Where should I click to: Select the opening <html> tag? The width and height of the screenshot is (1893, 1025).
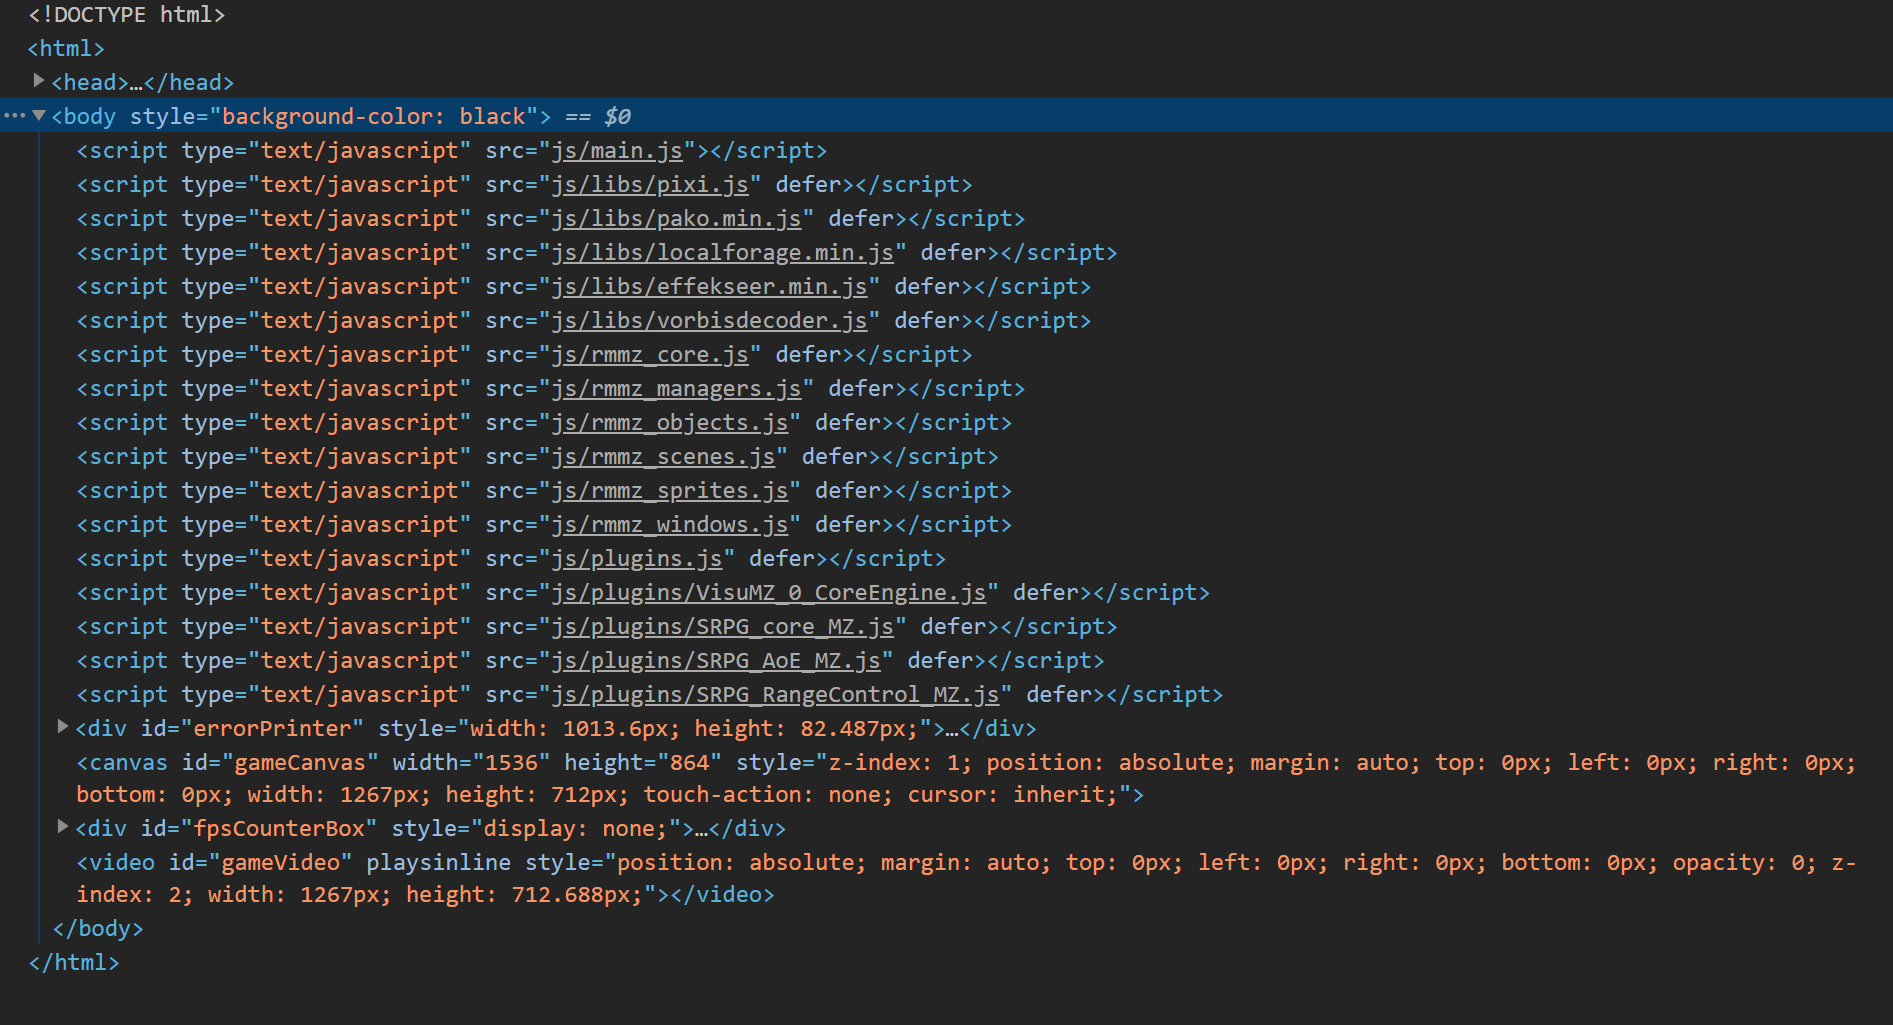66,49
